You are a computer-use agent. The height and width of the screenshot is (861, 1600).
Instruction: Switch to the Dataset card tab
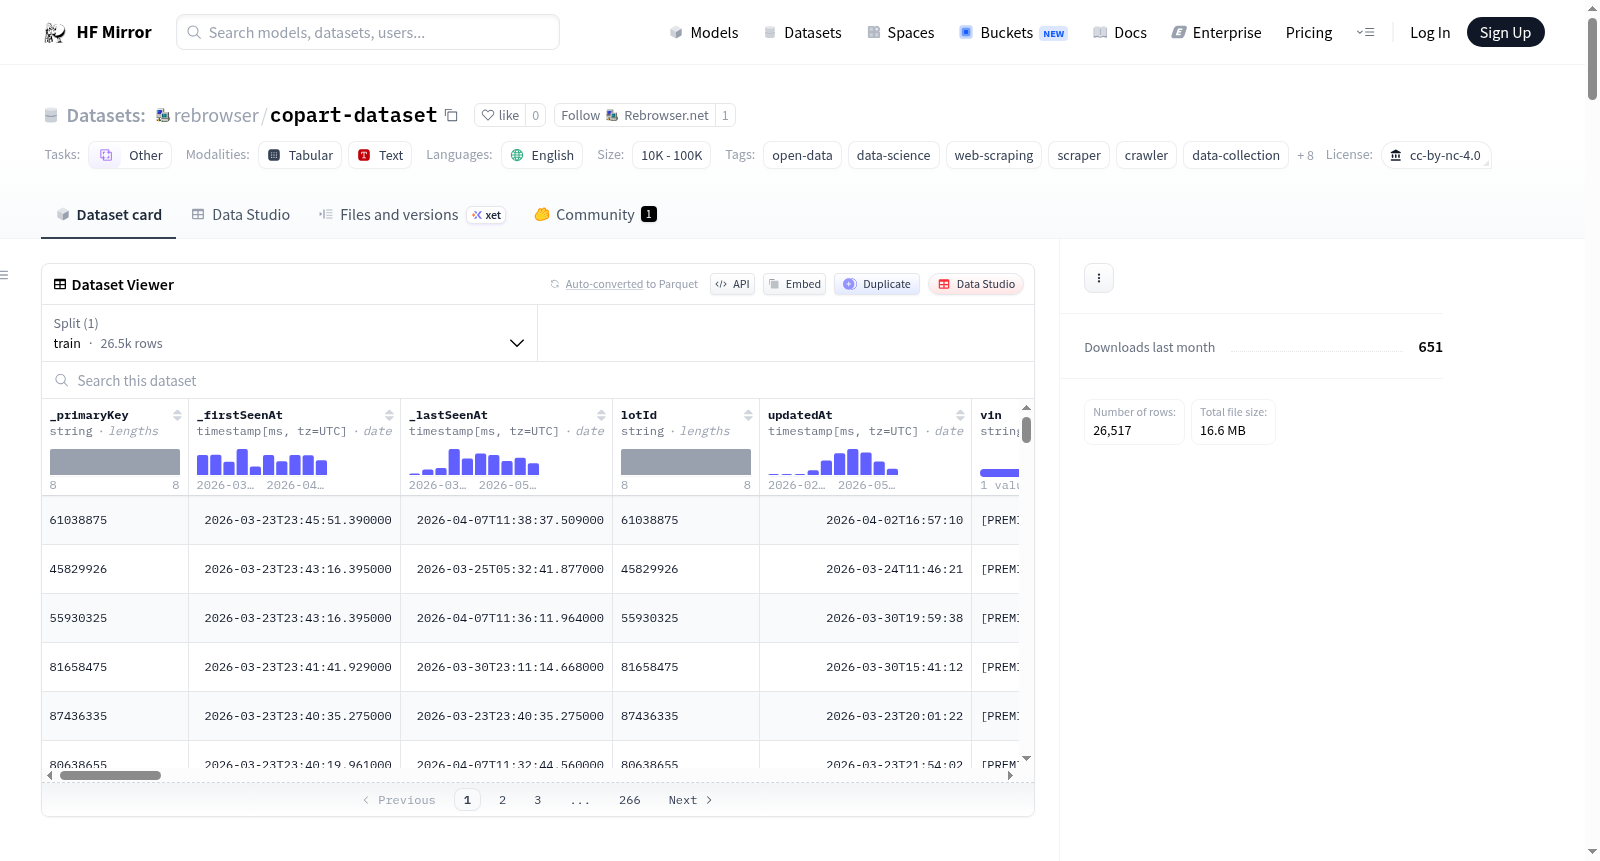[x=108, y=215]
